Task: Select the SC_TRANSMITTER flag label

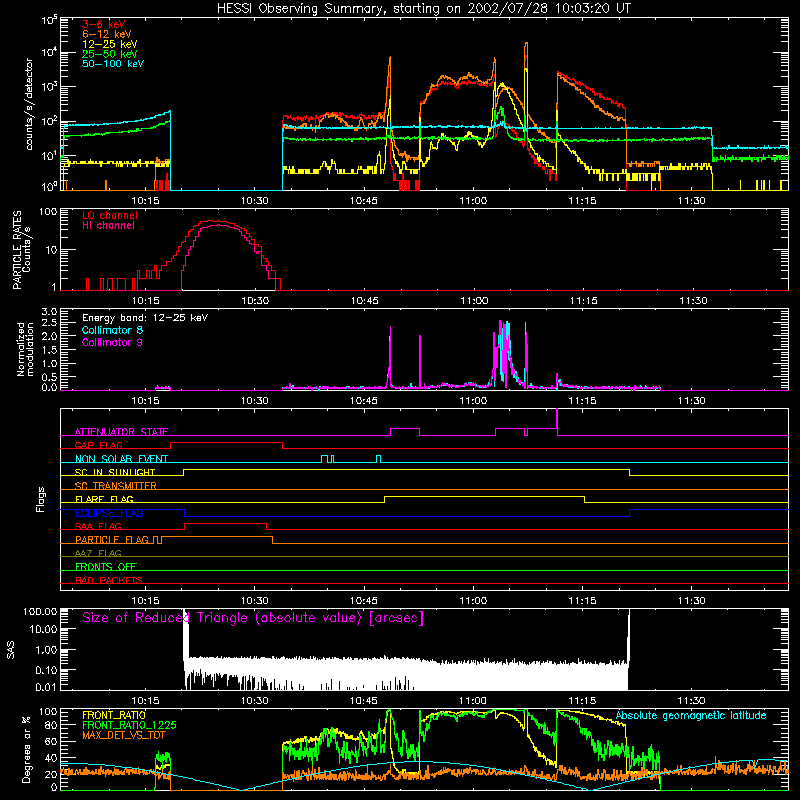Action: (x=115, y=485)
